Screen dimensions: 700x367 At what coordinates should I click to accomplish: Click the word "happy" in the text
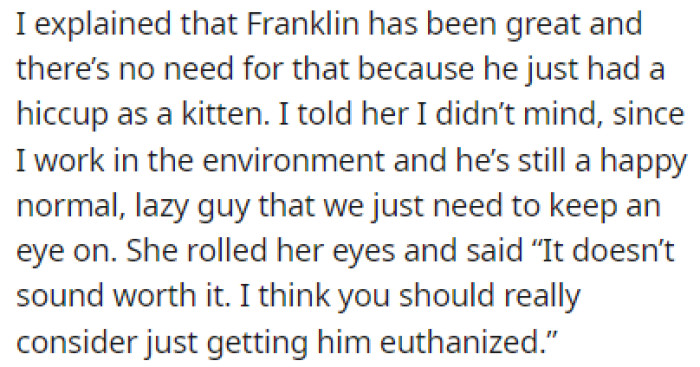tap(643, 163)
